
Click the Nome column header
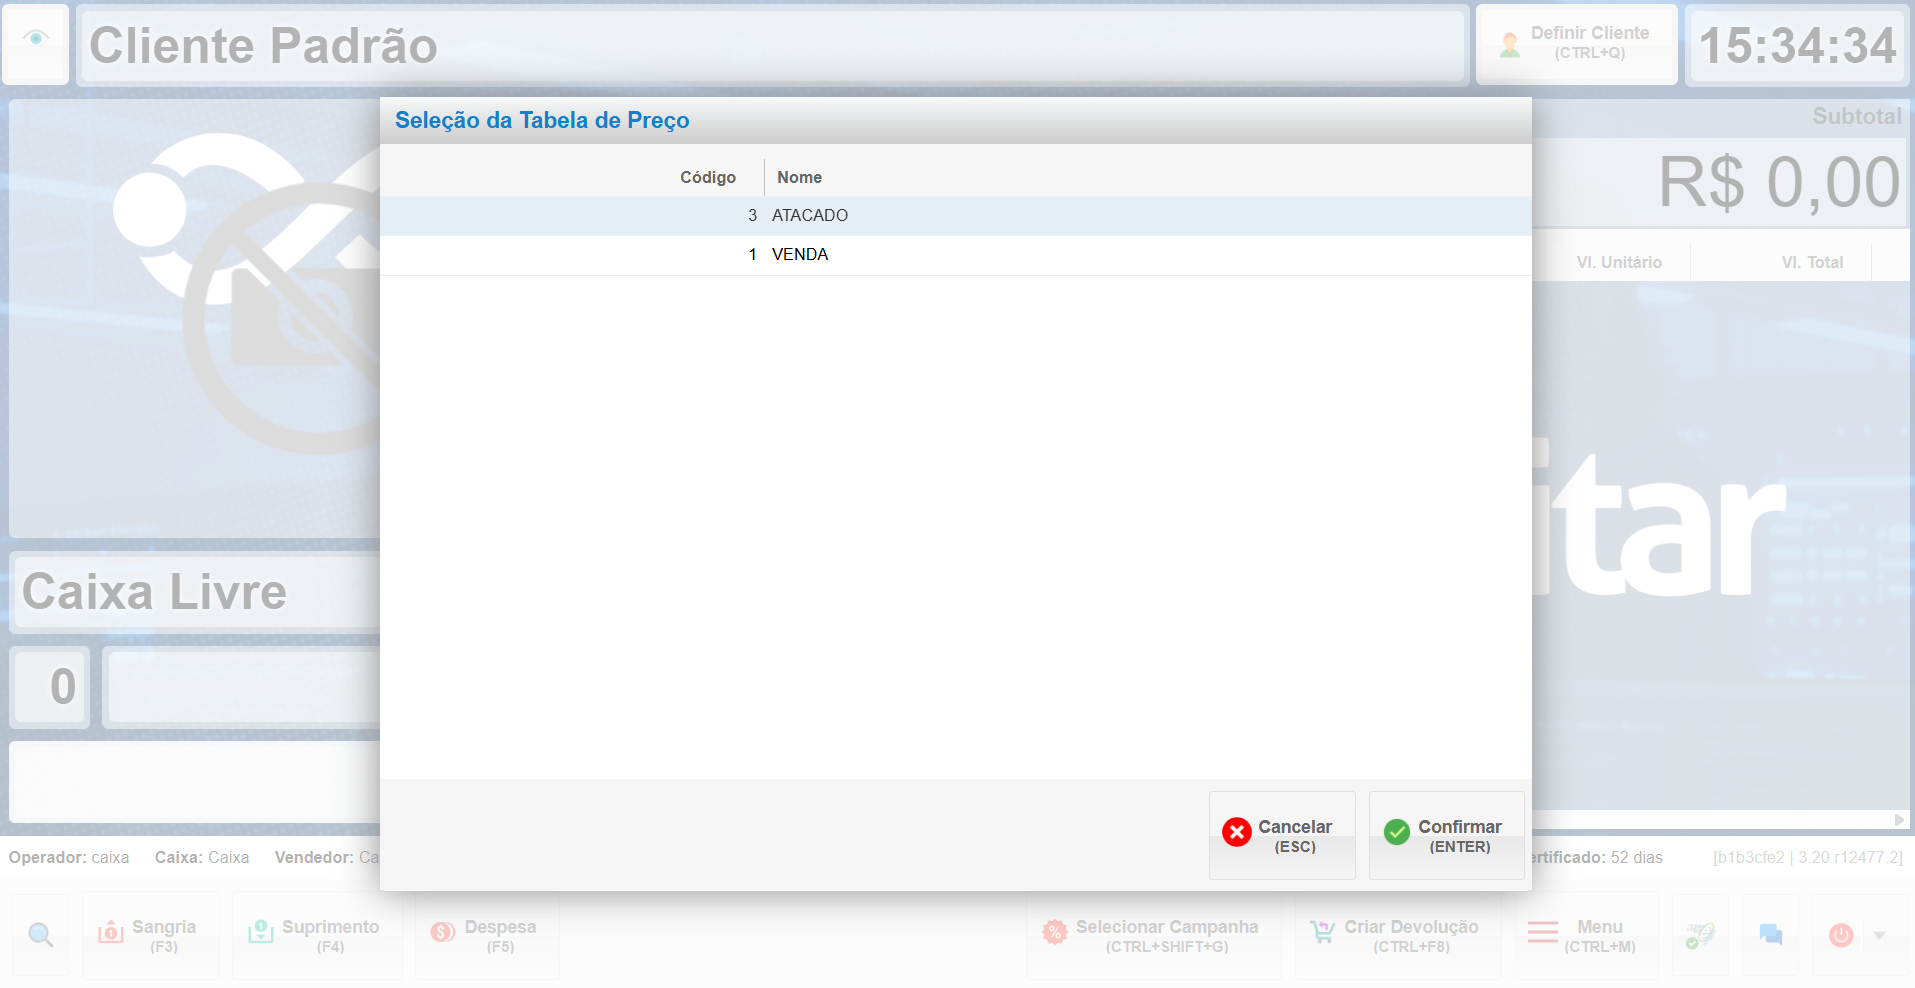[x=799, y=178]
